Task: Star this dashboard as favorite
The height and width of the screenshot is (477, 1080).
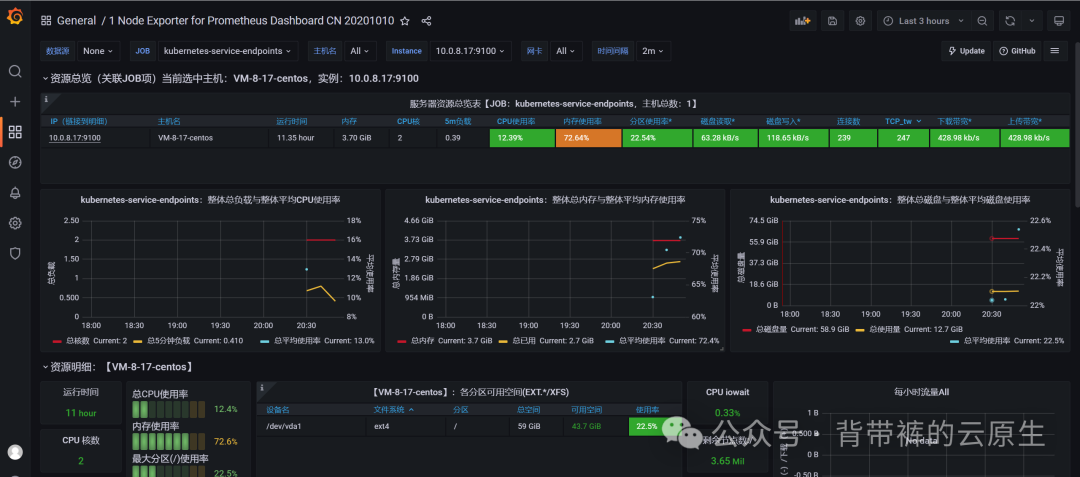Action: click(405, 21)
